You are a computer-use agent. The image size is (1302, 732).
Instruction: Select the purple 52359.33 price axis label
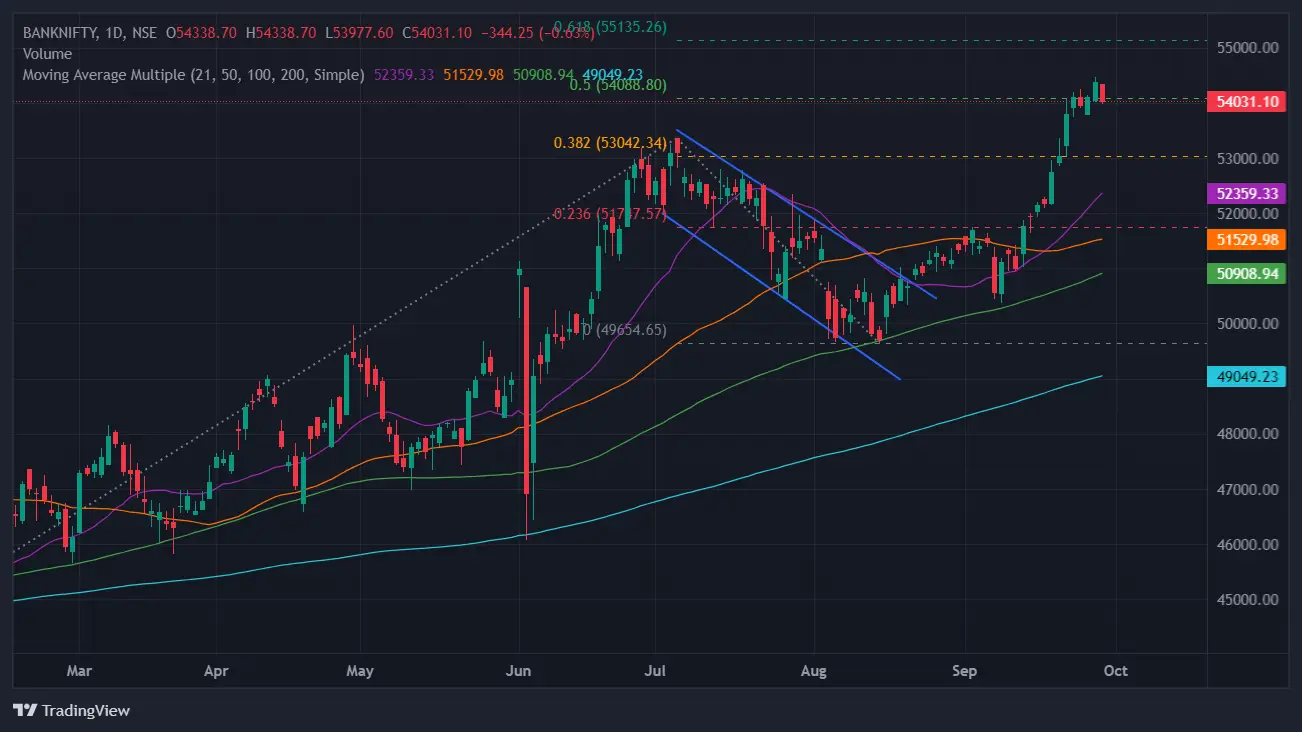[x=1245, y=194]
